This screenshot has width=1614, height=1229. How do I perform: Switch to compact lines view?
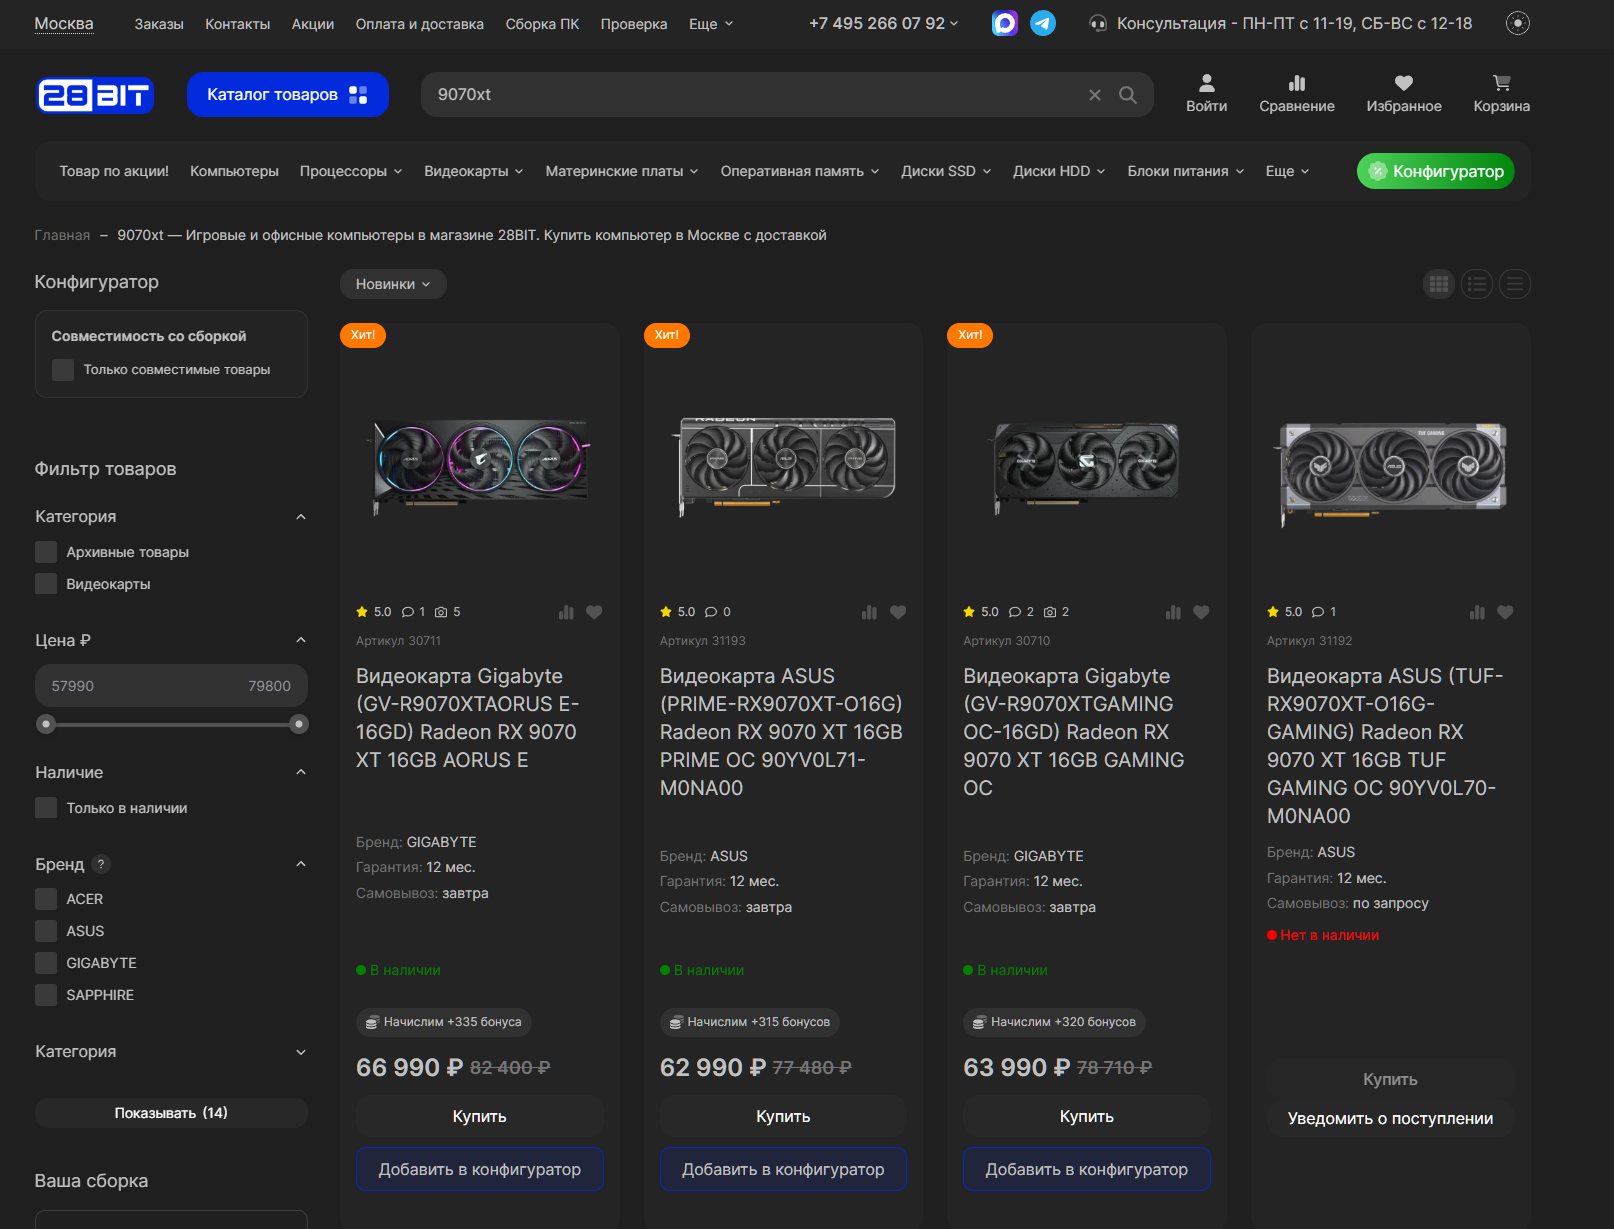[1515, 284]
